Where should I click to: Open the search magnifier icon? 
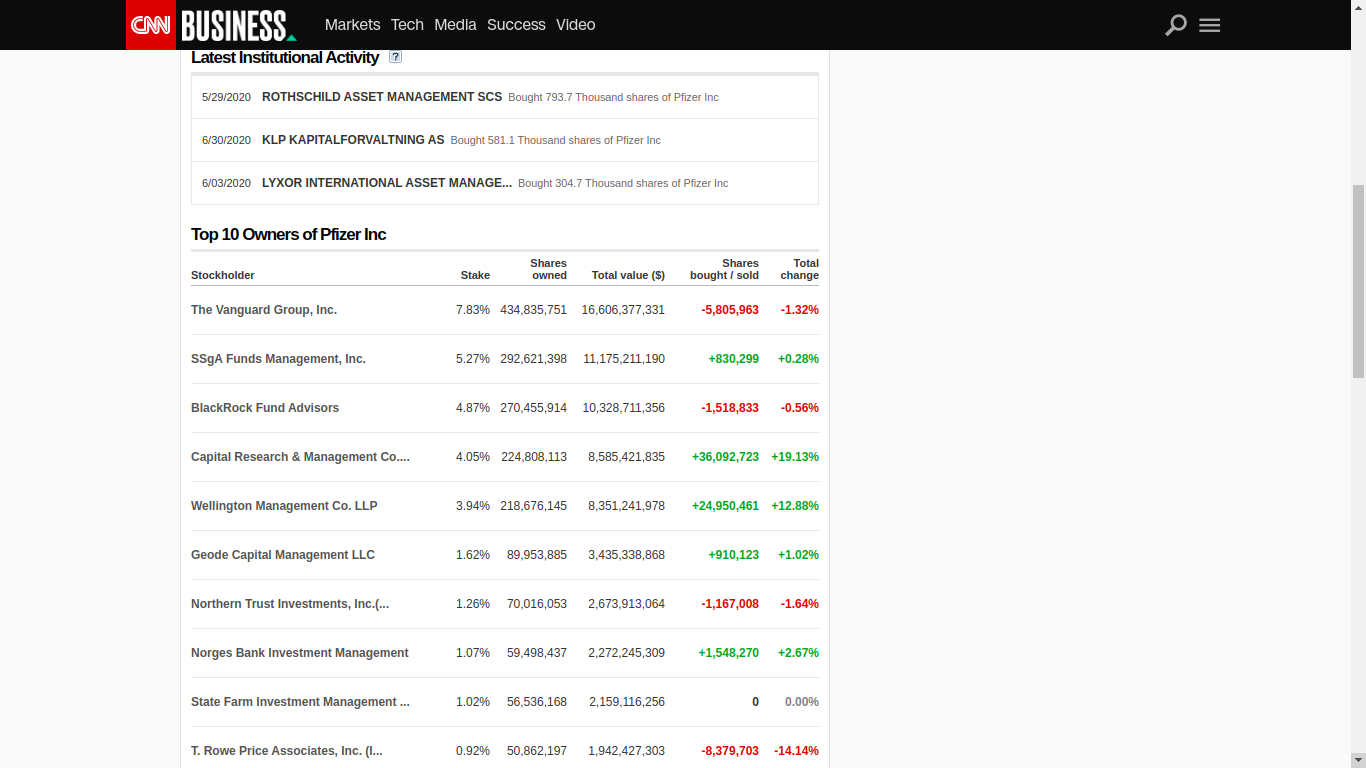point(1176,25)
